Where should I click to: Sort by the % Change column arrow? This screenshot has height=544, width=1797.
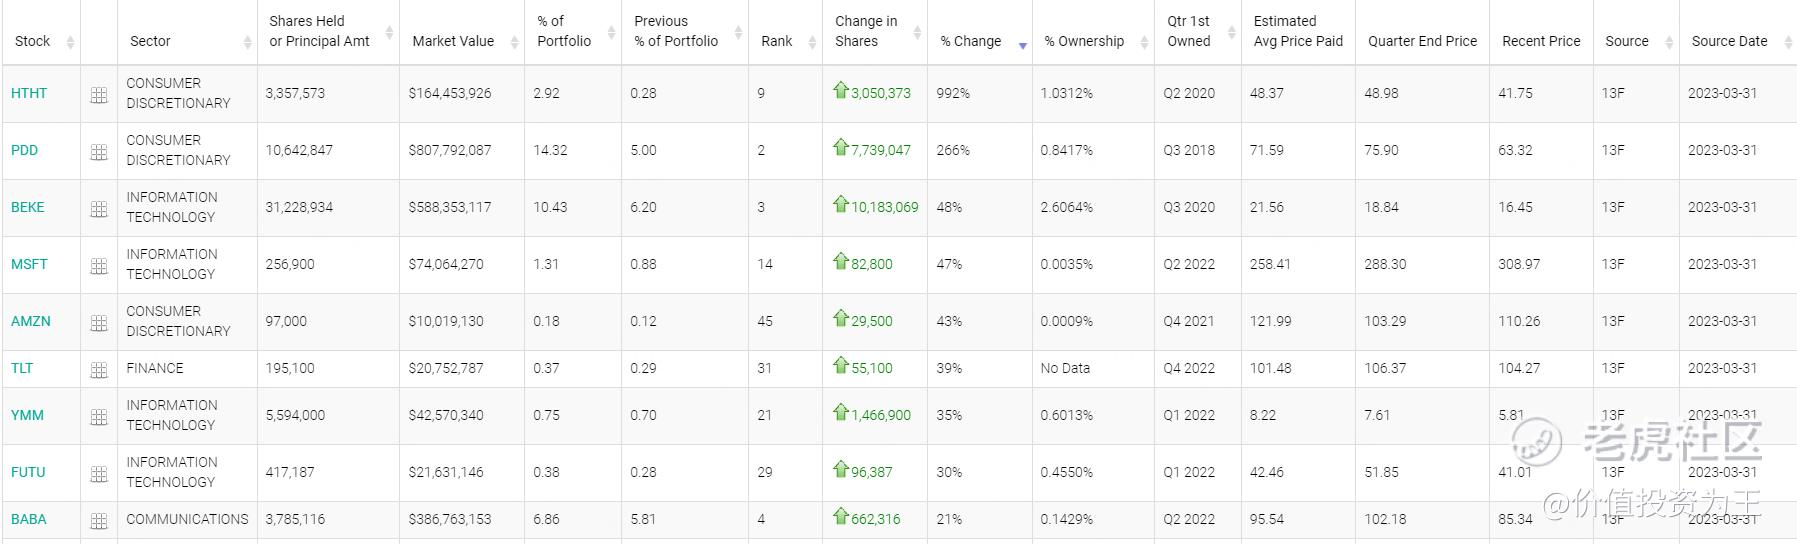coord(1022,45)
